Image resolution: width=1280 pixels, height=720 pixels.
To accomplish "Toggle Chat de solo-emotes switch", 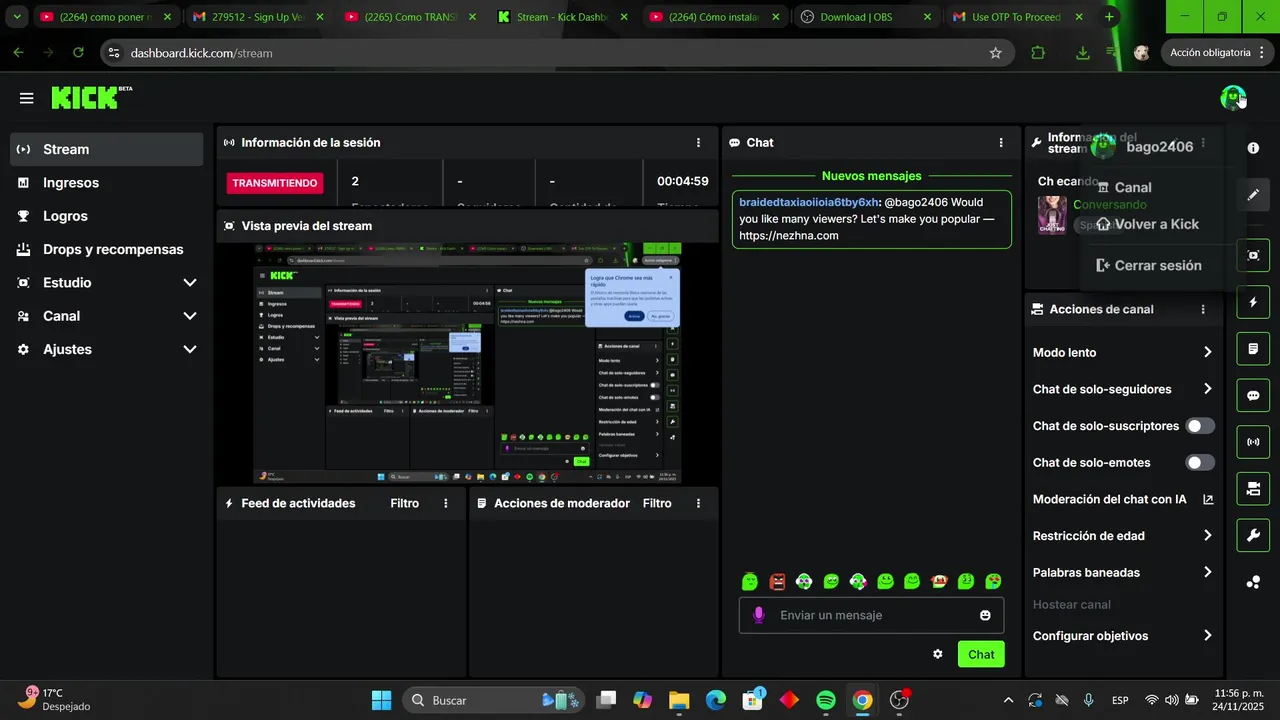I will click(1200, 463).
